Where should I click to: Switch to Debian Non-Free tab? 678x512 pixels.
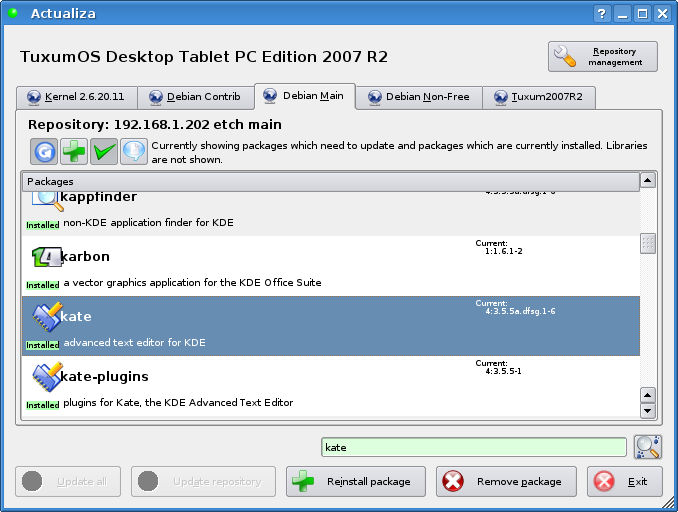[x=419, y=97]
